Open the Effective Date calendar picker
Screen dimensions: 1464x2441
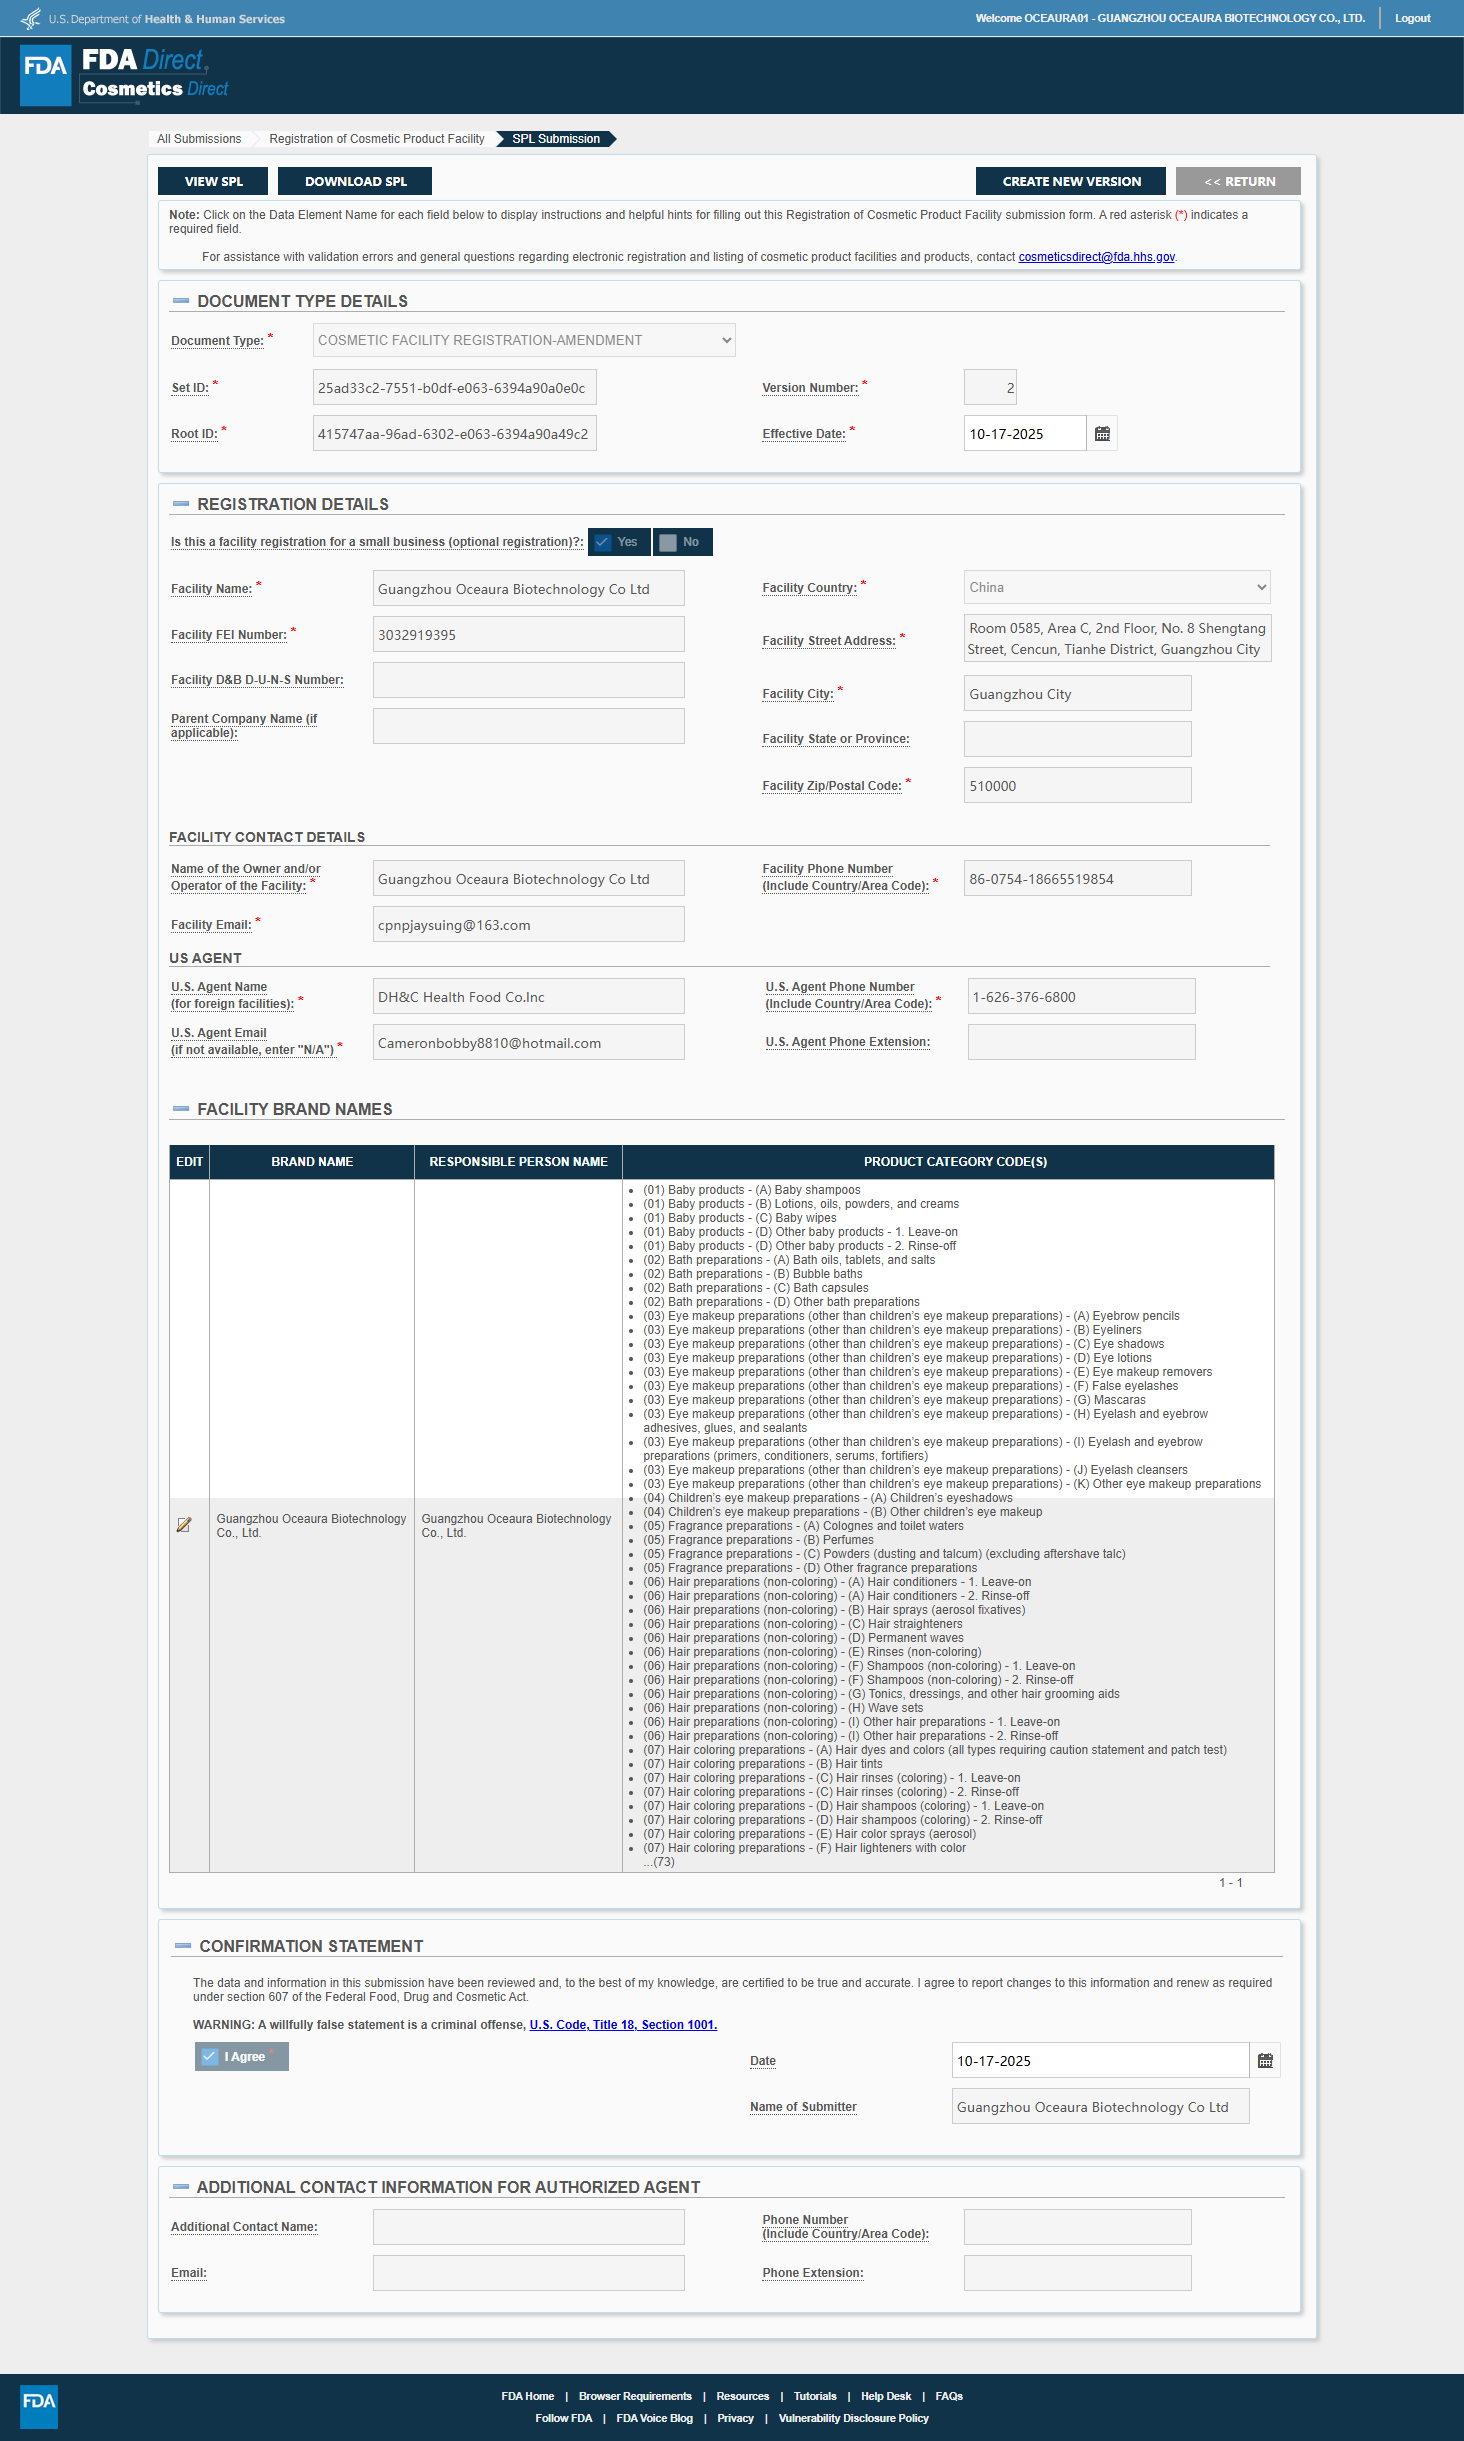point(1102,434)
